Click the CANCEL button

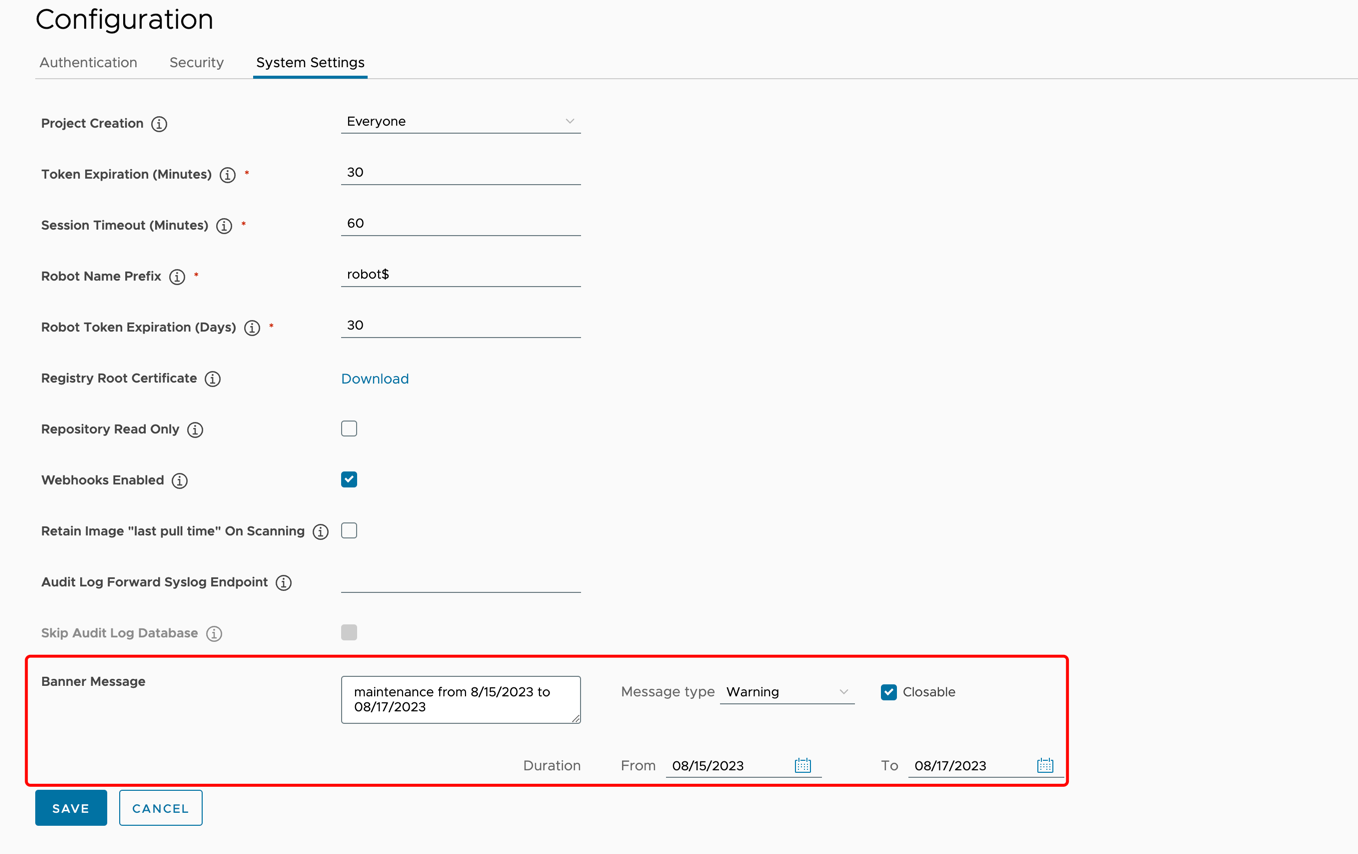pyautogui.click(x=160, y=808)
